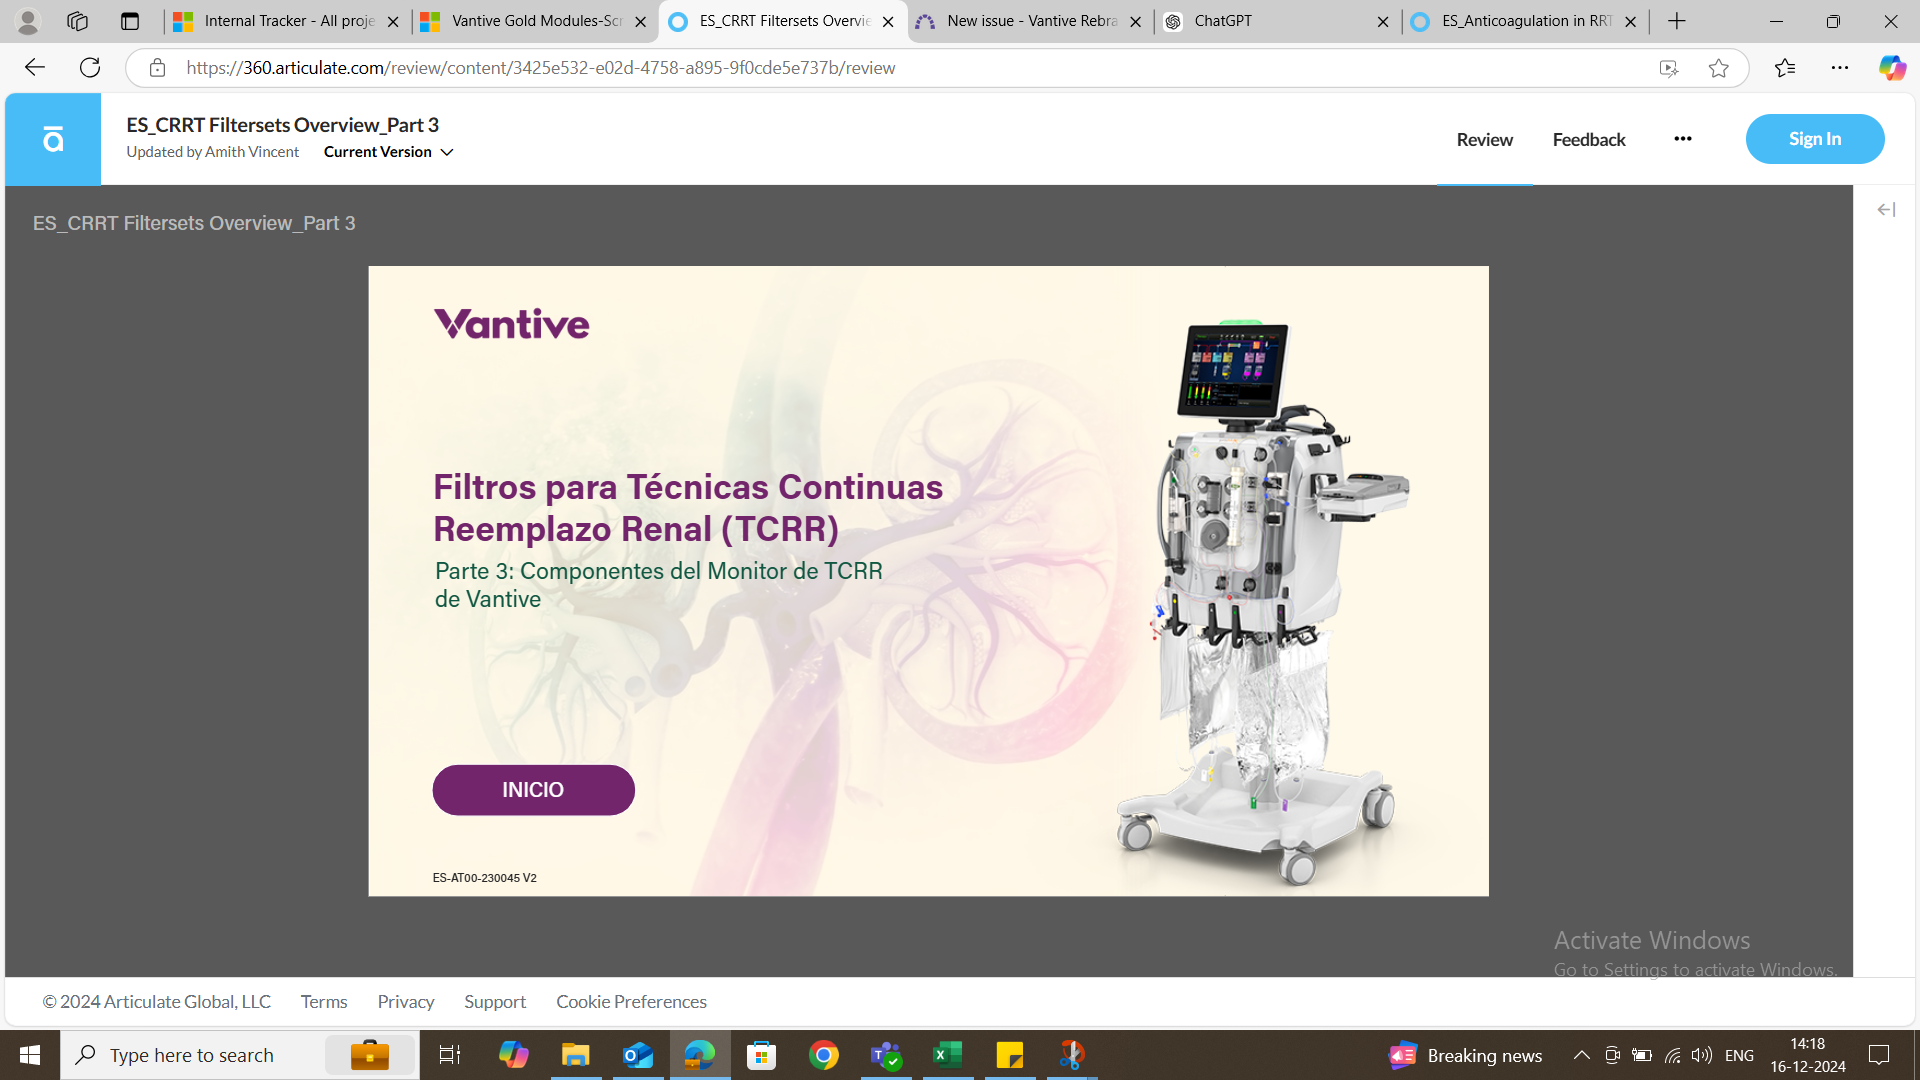Launch Copilot from the browser toolbar
Screen dimensions: 1920x1080
[1892, 68]
